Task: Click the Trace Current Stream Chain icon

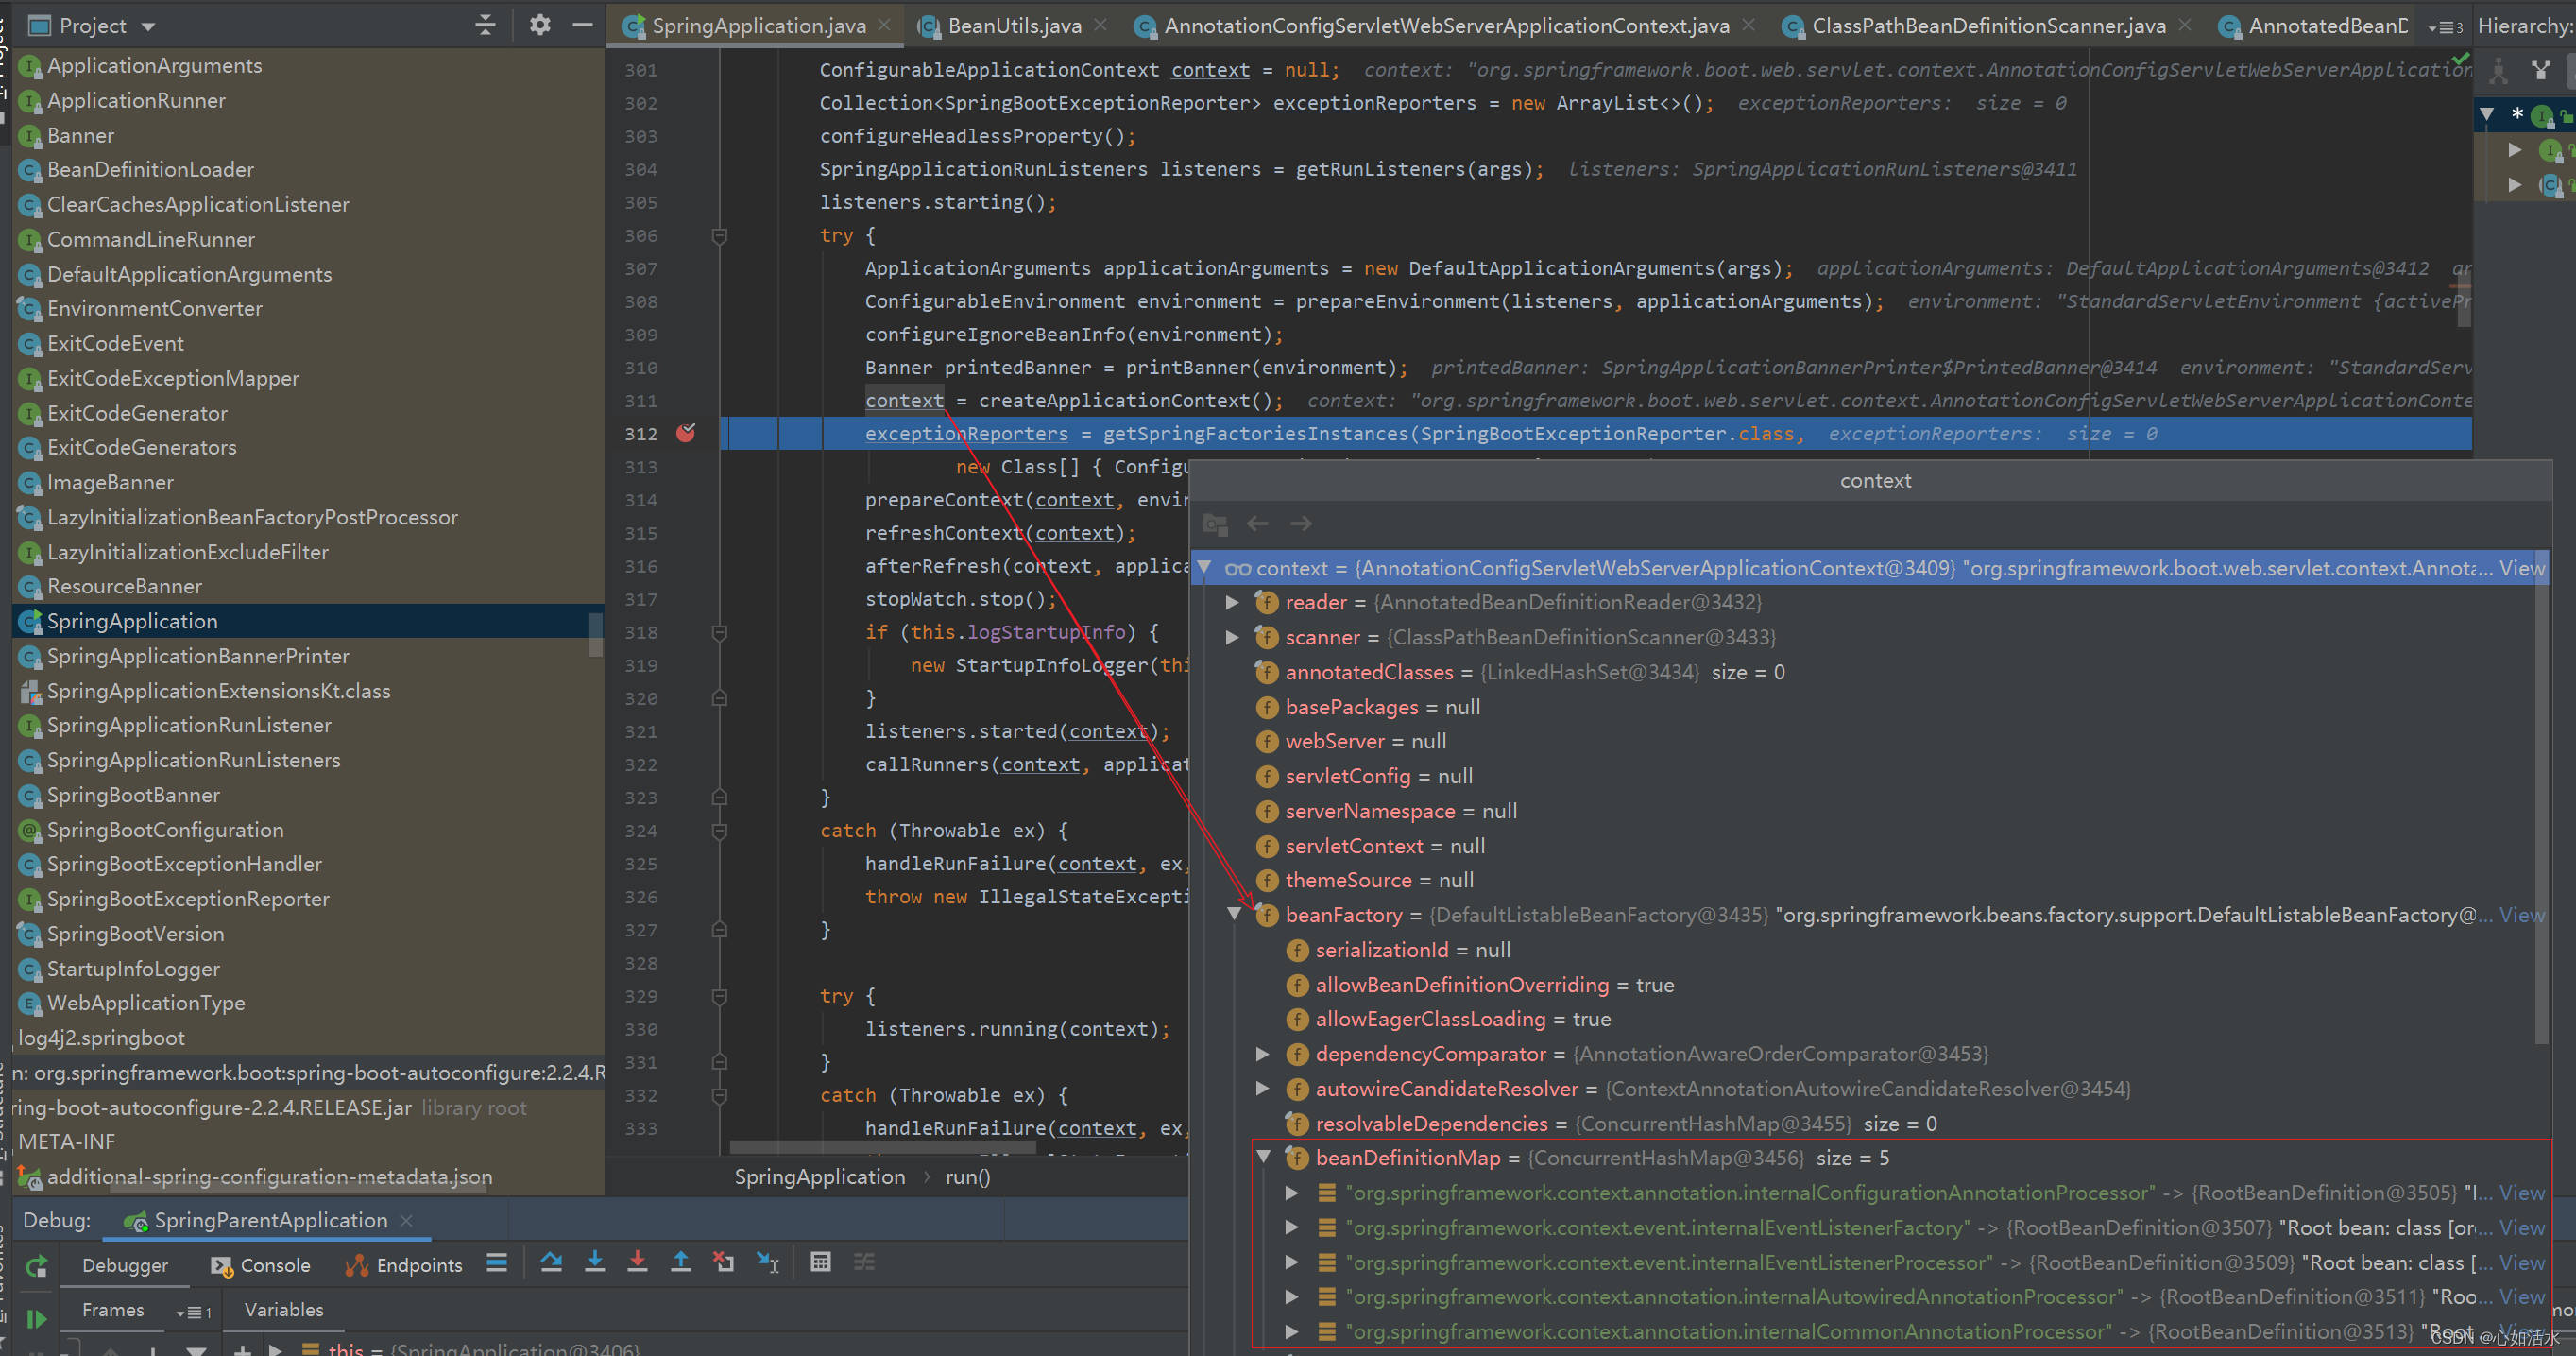Action: [864, 1263]
